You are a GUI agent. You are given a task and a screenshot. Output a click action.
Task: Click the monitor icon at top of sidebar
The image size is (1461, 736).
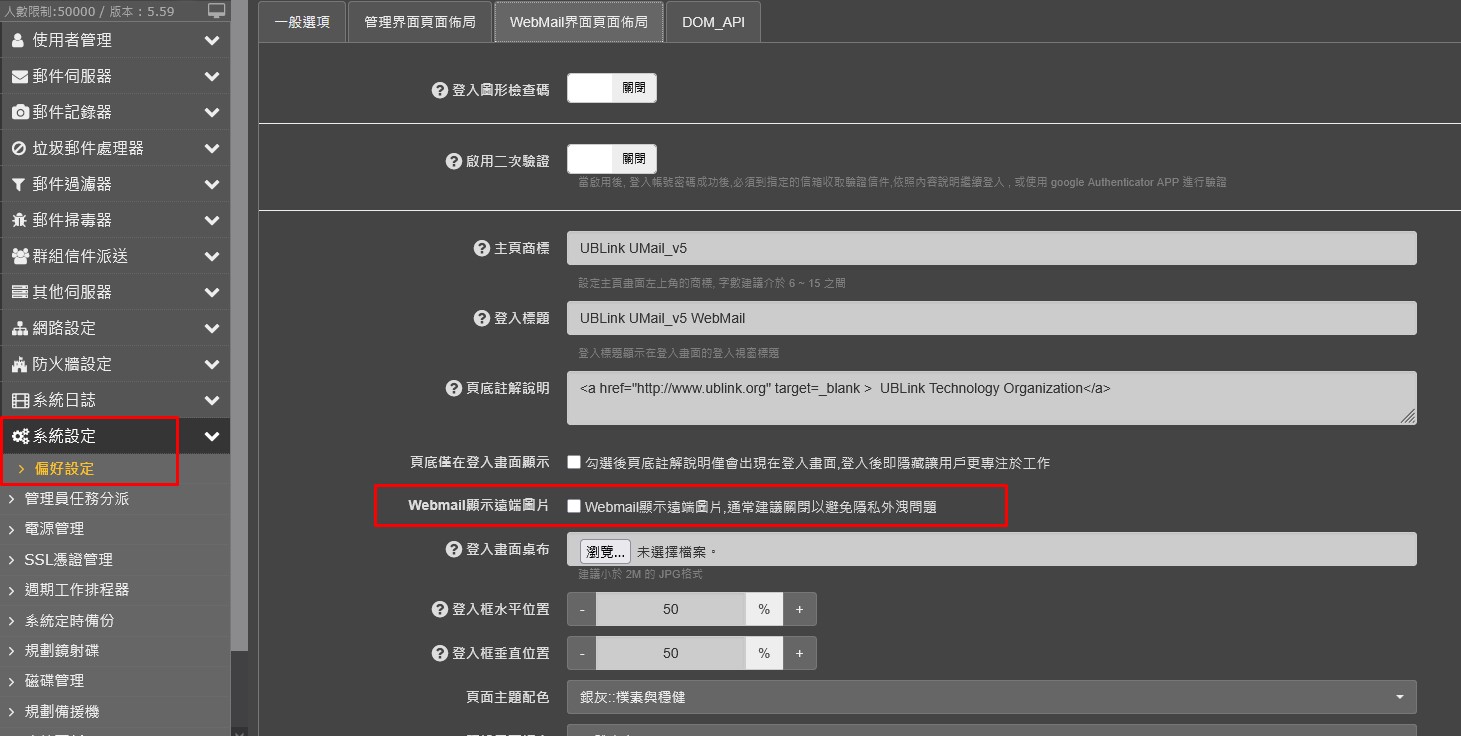coord(216,11)
